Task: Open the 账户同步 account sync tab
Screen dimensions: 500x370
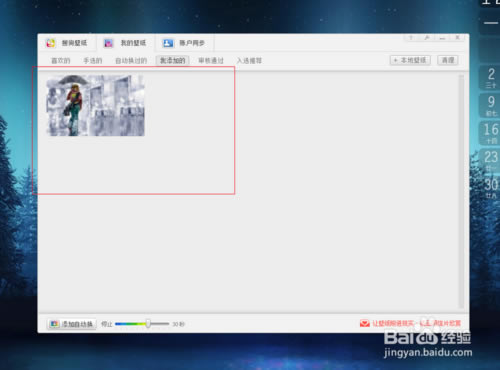Action: click(x=184, y=43)
